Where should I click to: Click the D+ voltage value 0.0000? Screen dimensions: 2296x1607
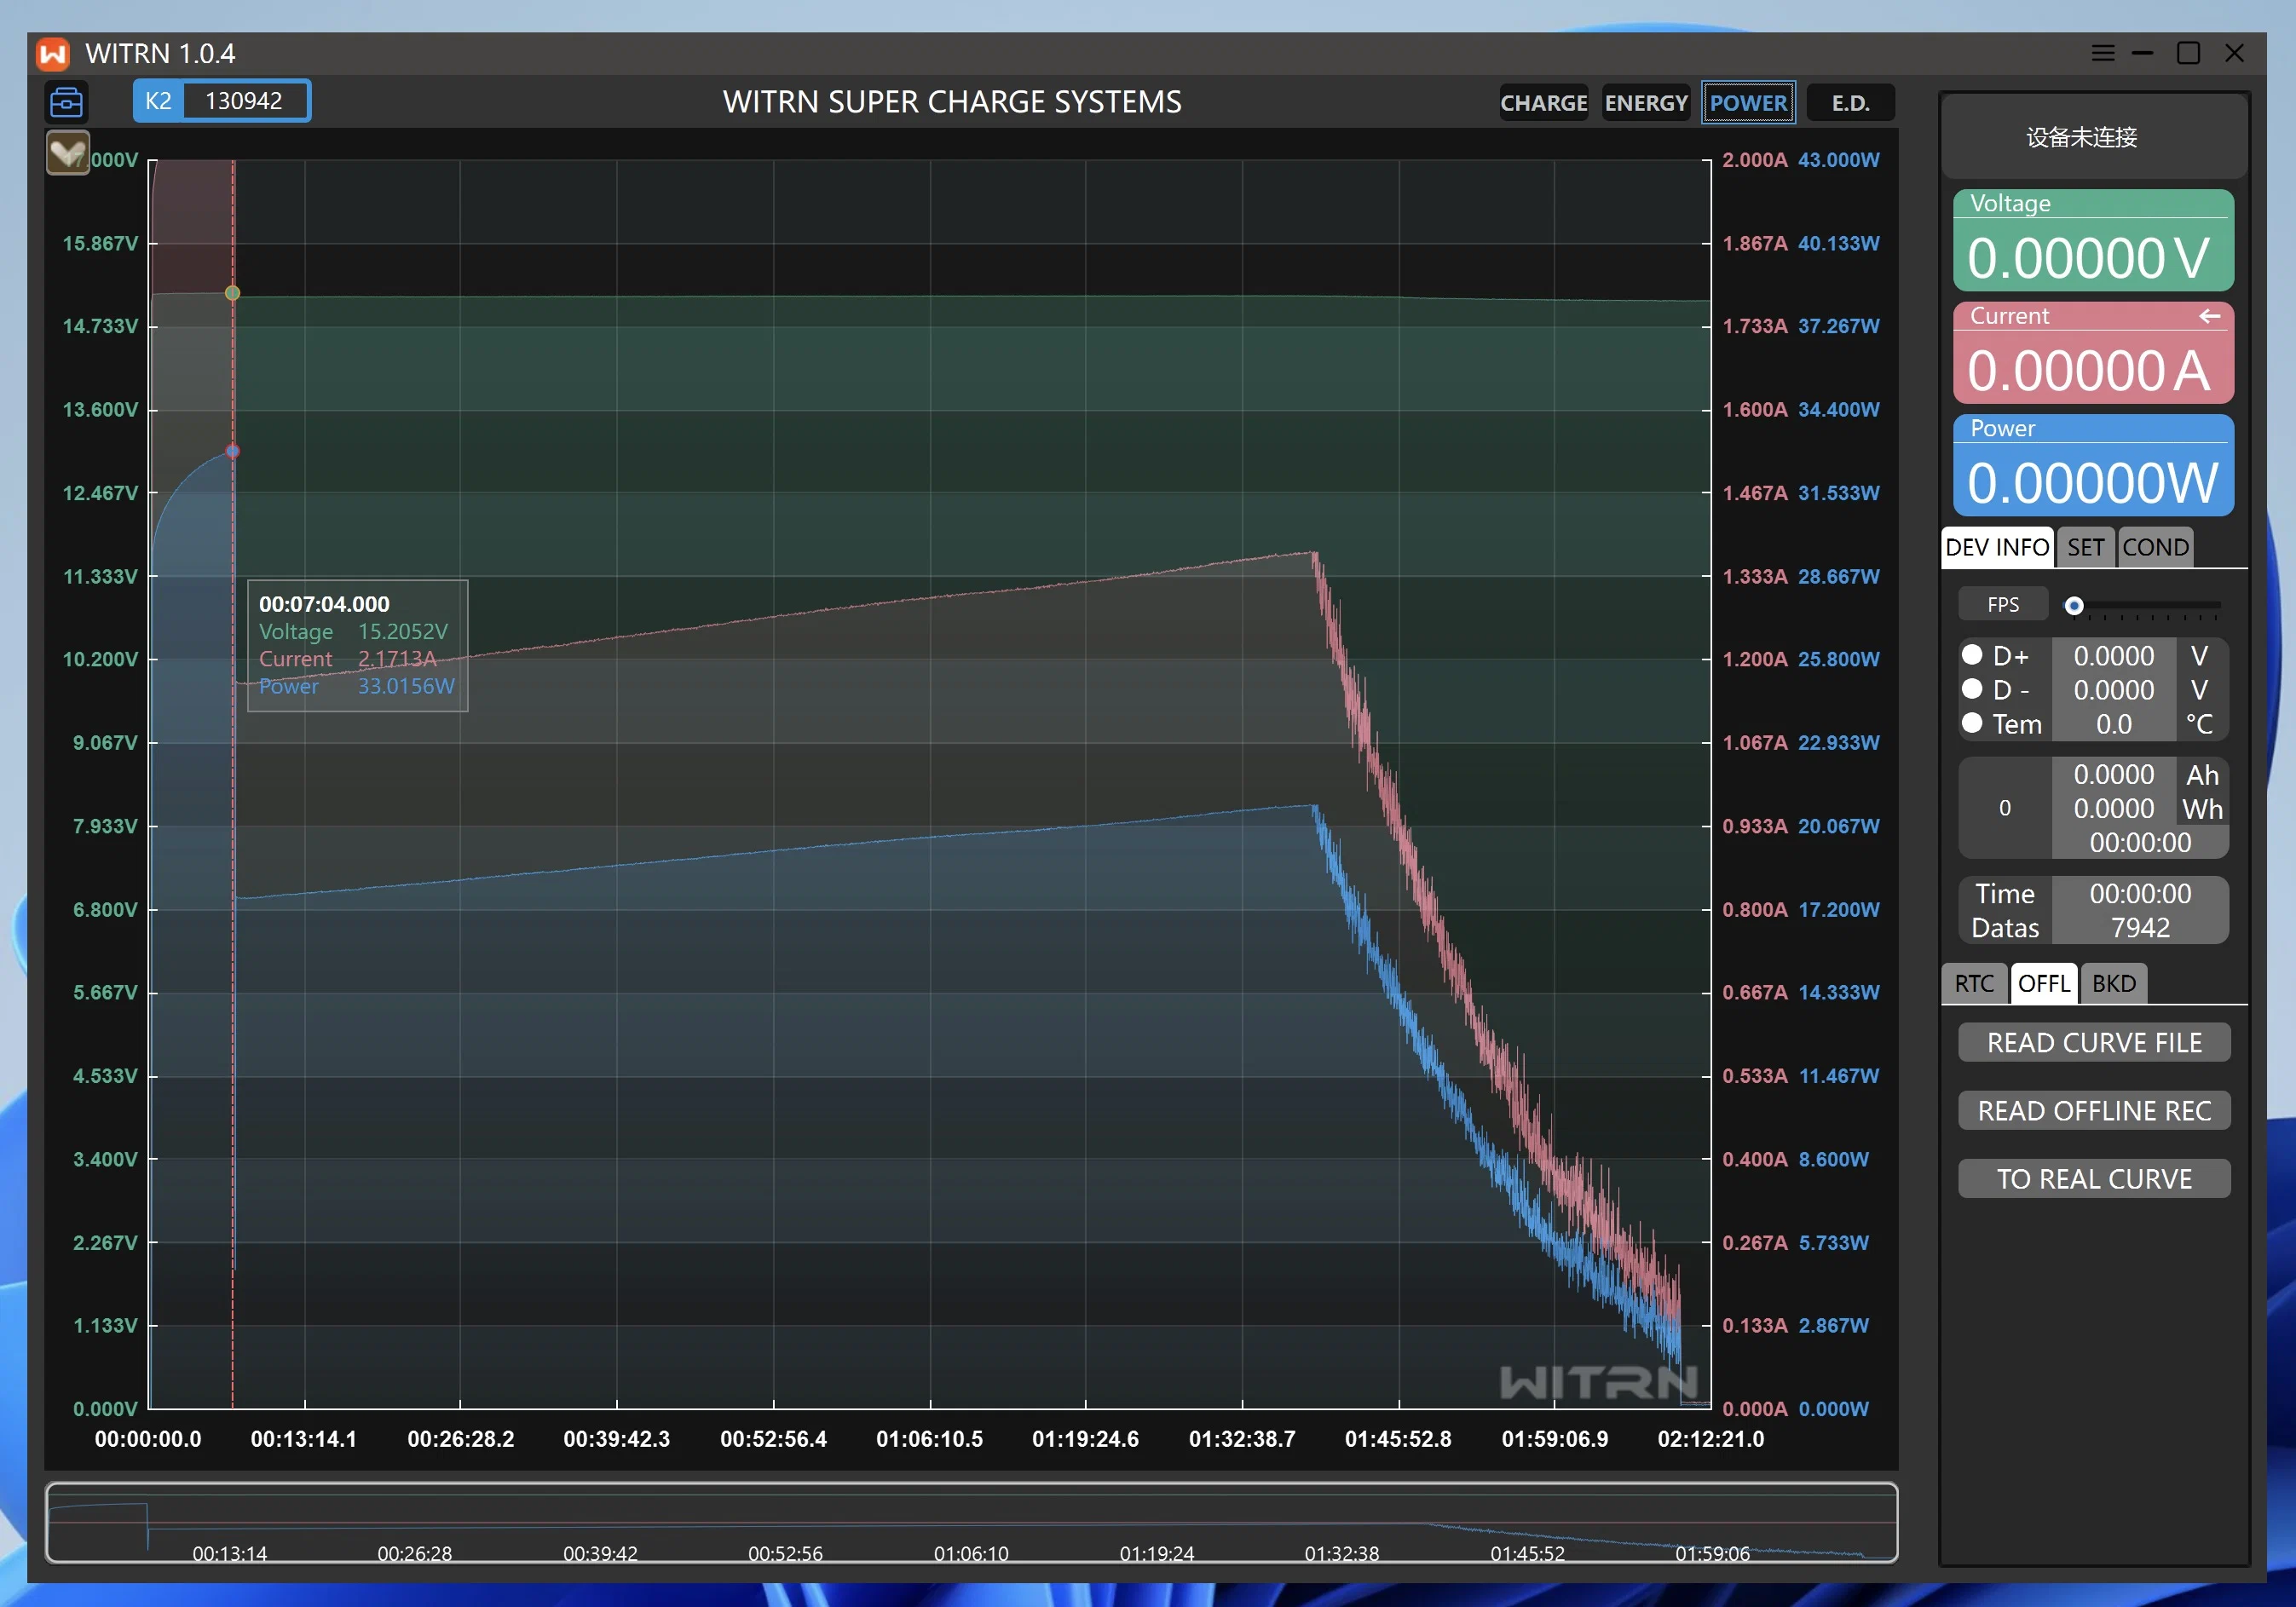[2114, 656]
